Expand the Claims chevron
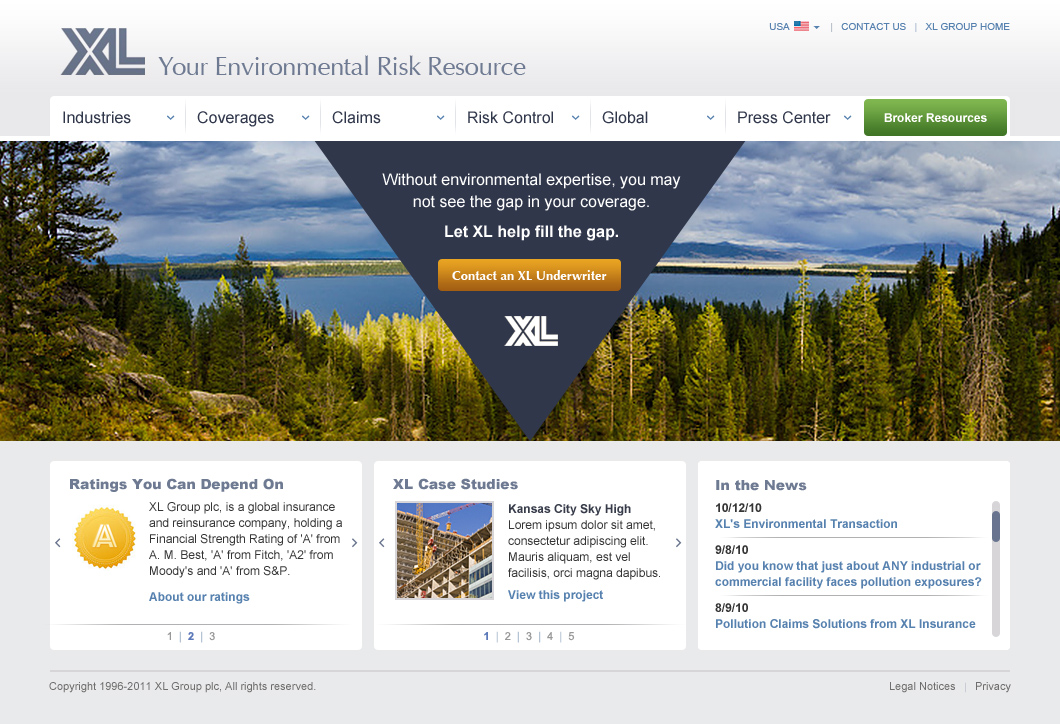Viewport: 1060px width, 724px height. 441,118
